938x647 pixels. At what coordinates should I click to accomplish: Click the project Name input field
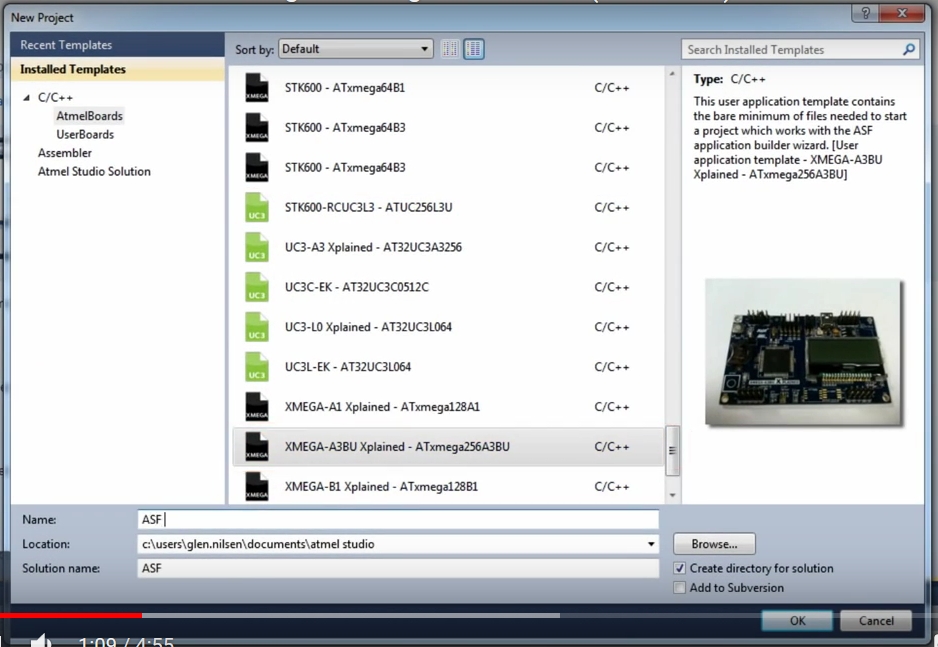click(398, 520)
